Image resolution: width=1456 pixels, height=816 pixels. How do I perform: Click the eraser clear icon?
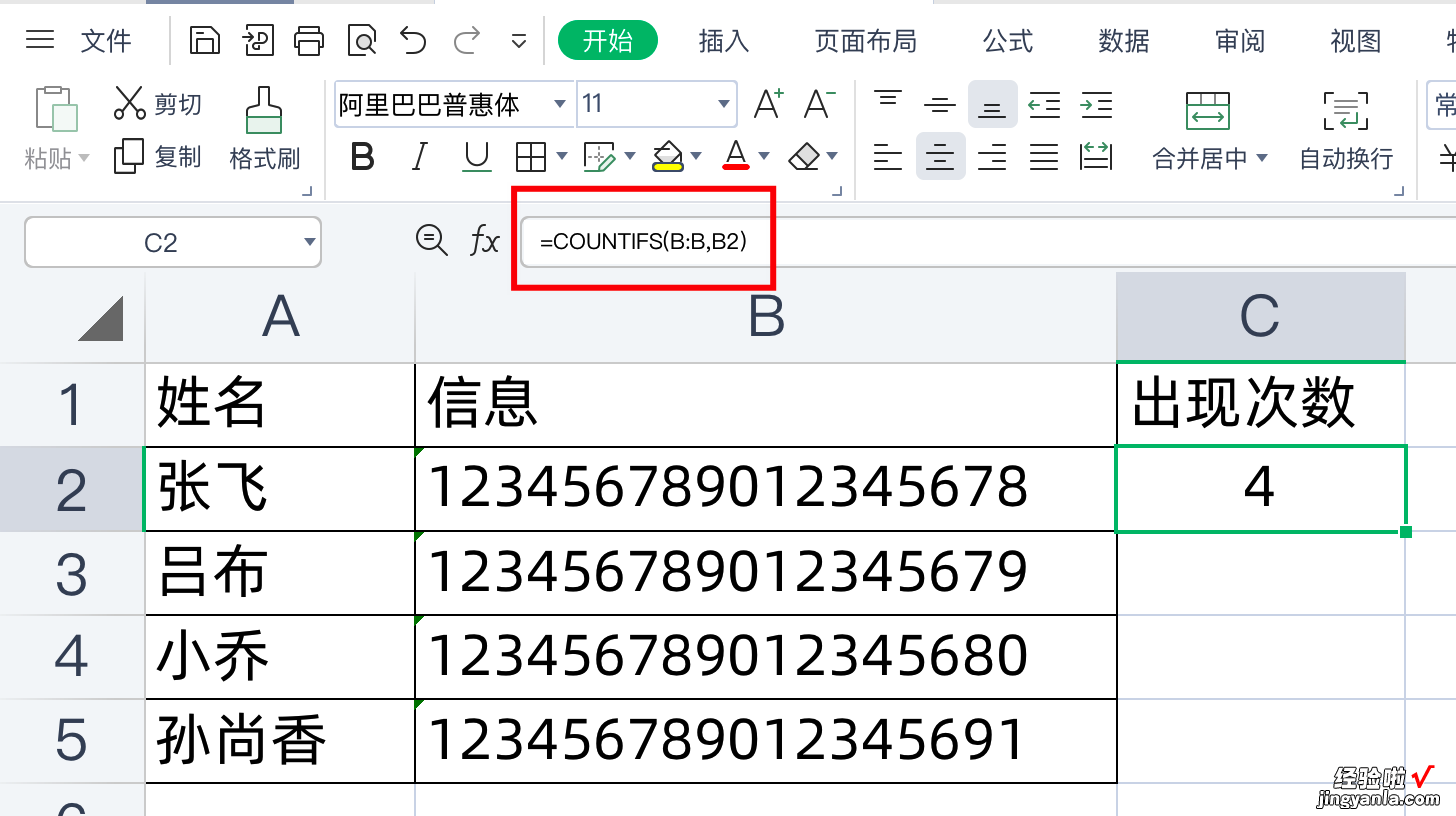(x=804, y=156)
